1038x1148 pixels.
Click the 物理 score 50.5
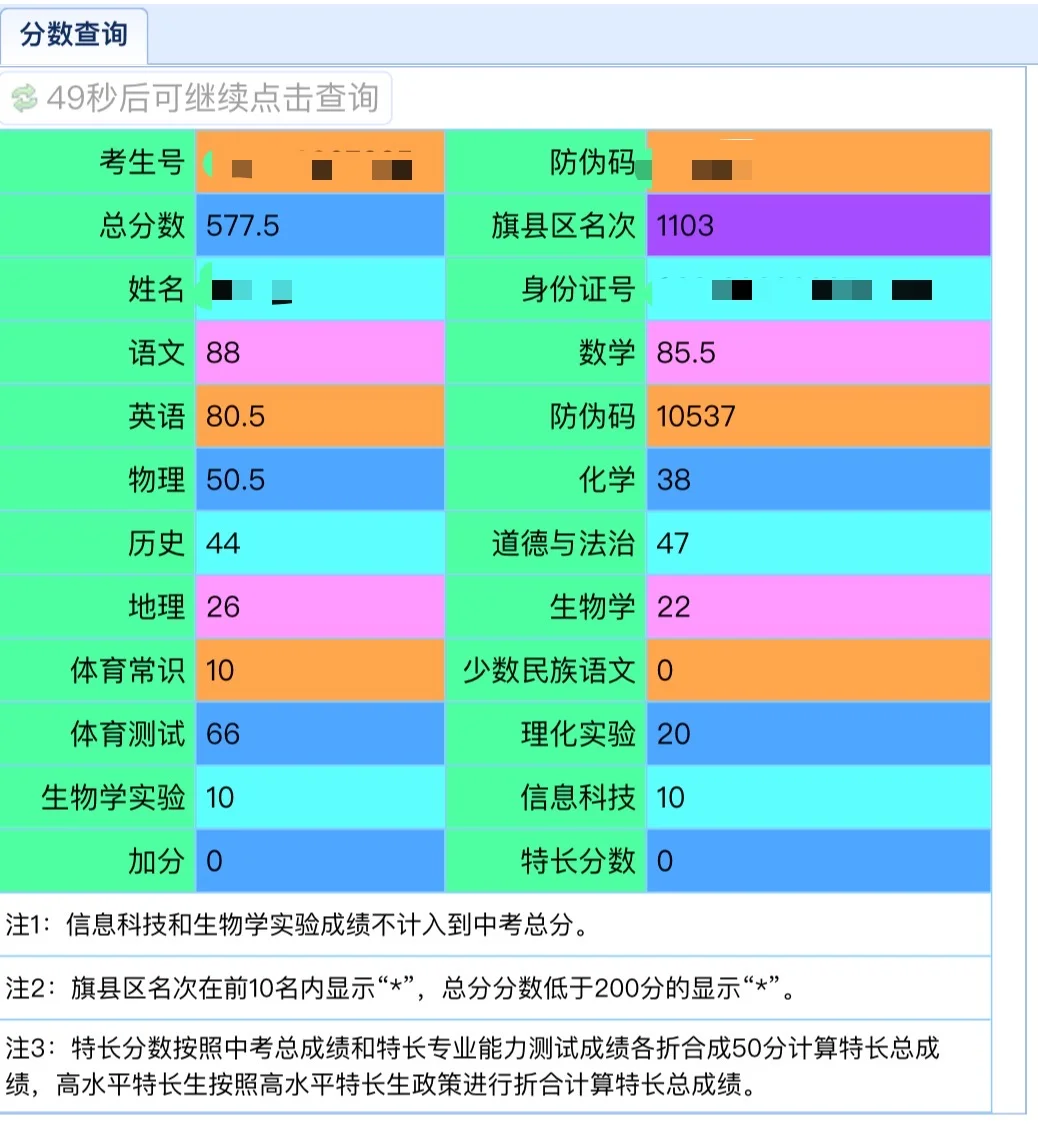click(x=235, y=480)
